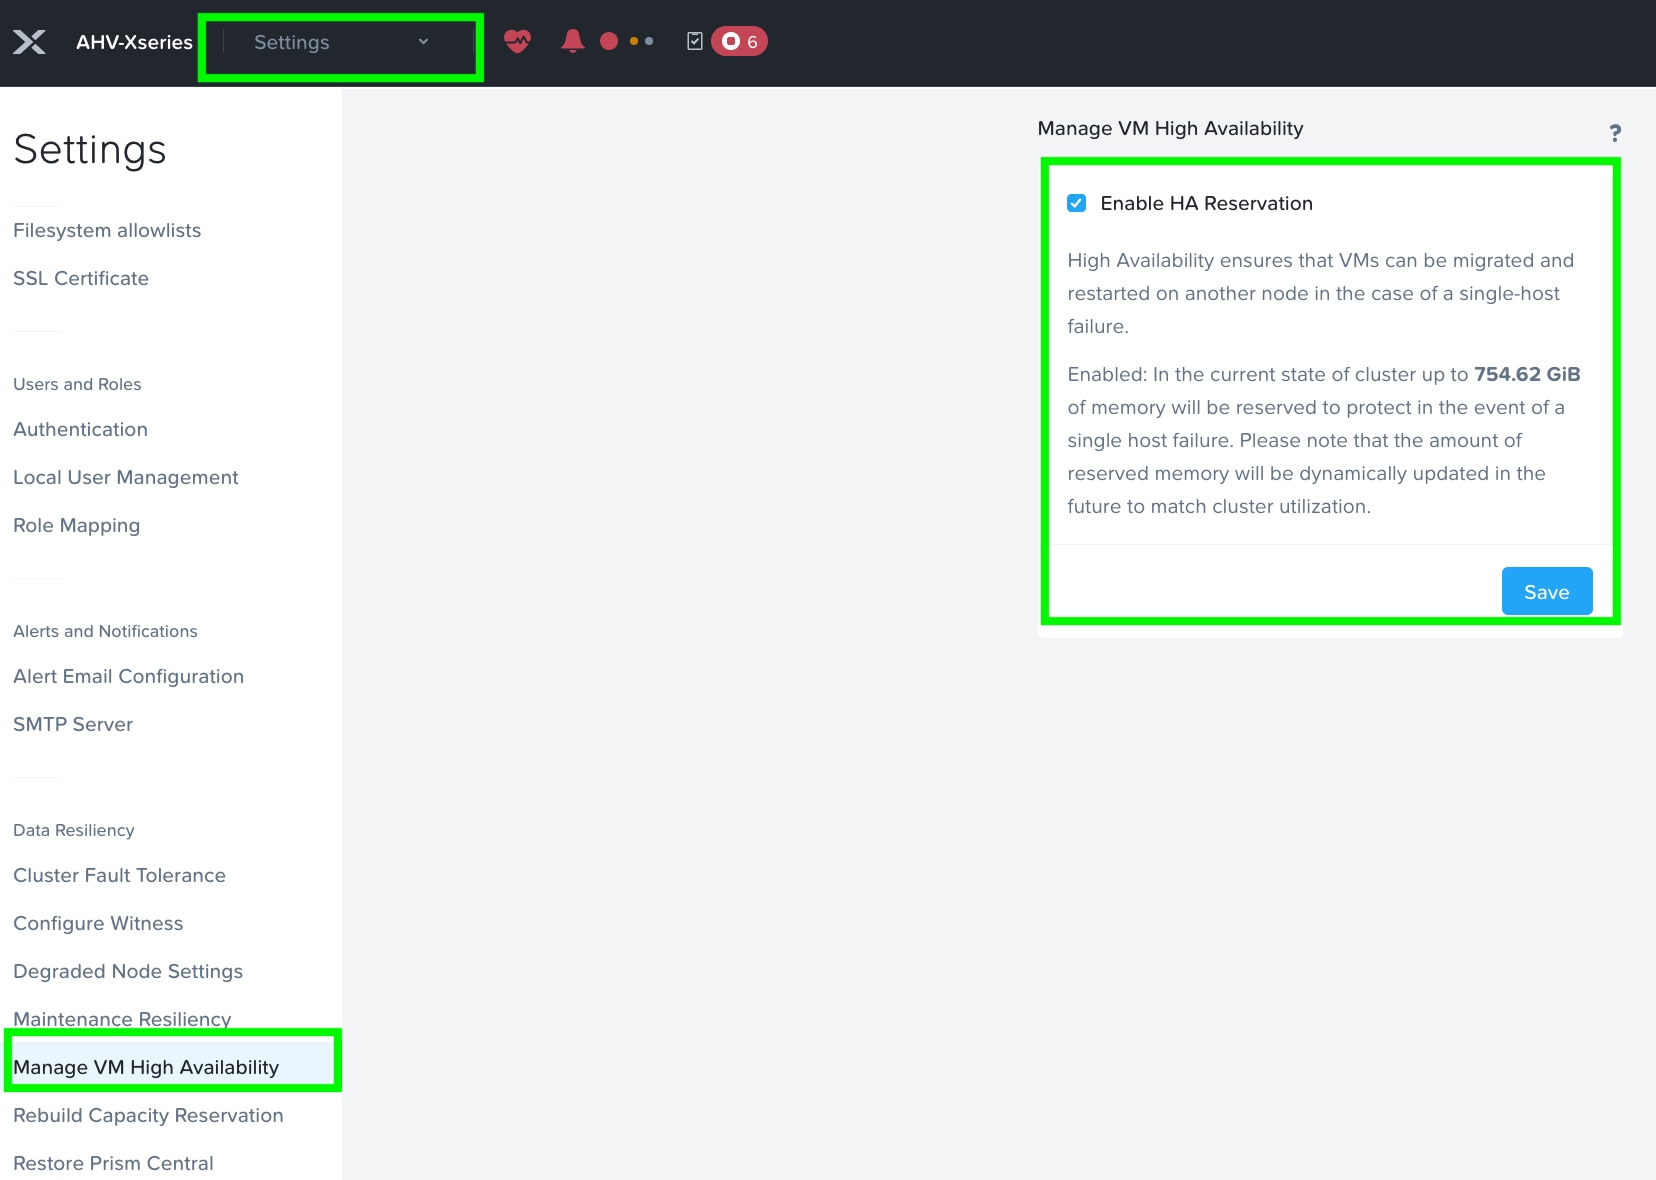Open Rebuild Capacity Reservation settings
Image resolution: width=1656 pixels, height=1180 pixels.
coord(148,1115)
